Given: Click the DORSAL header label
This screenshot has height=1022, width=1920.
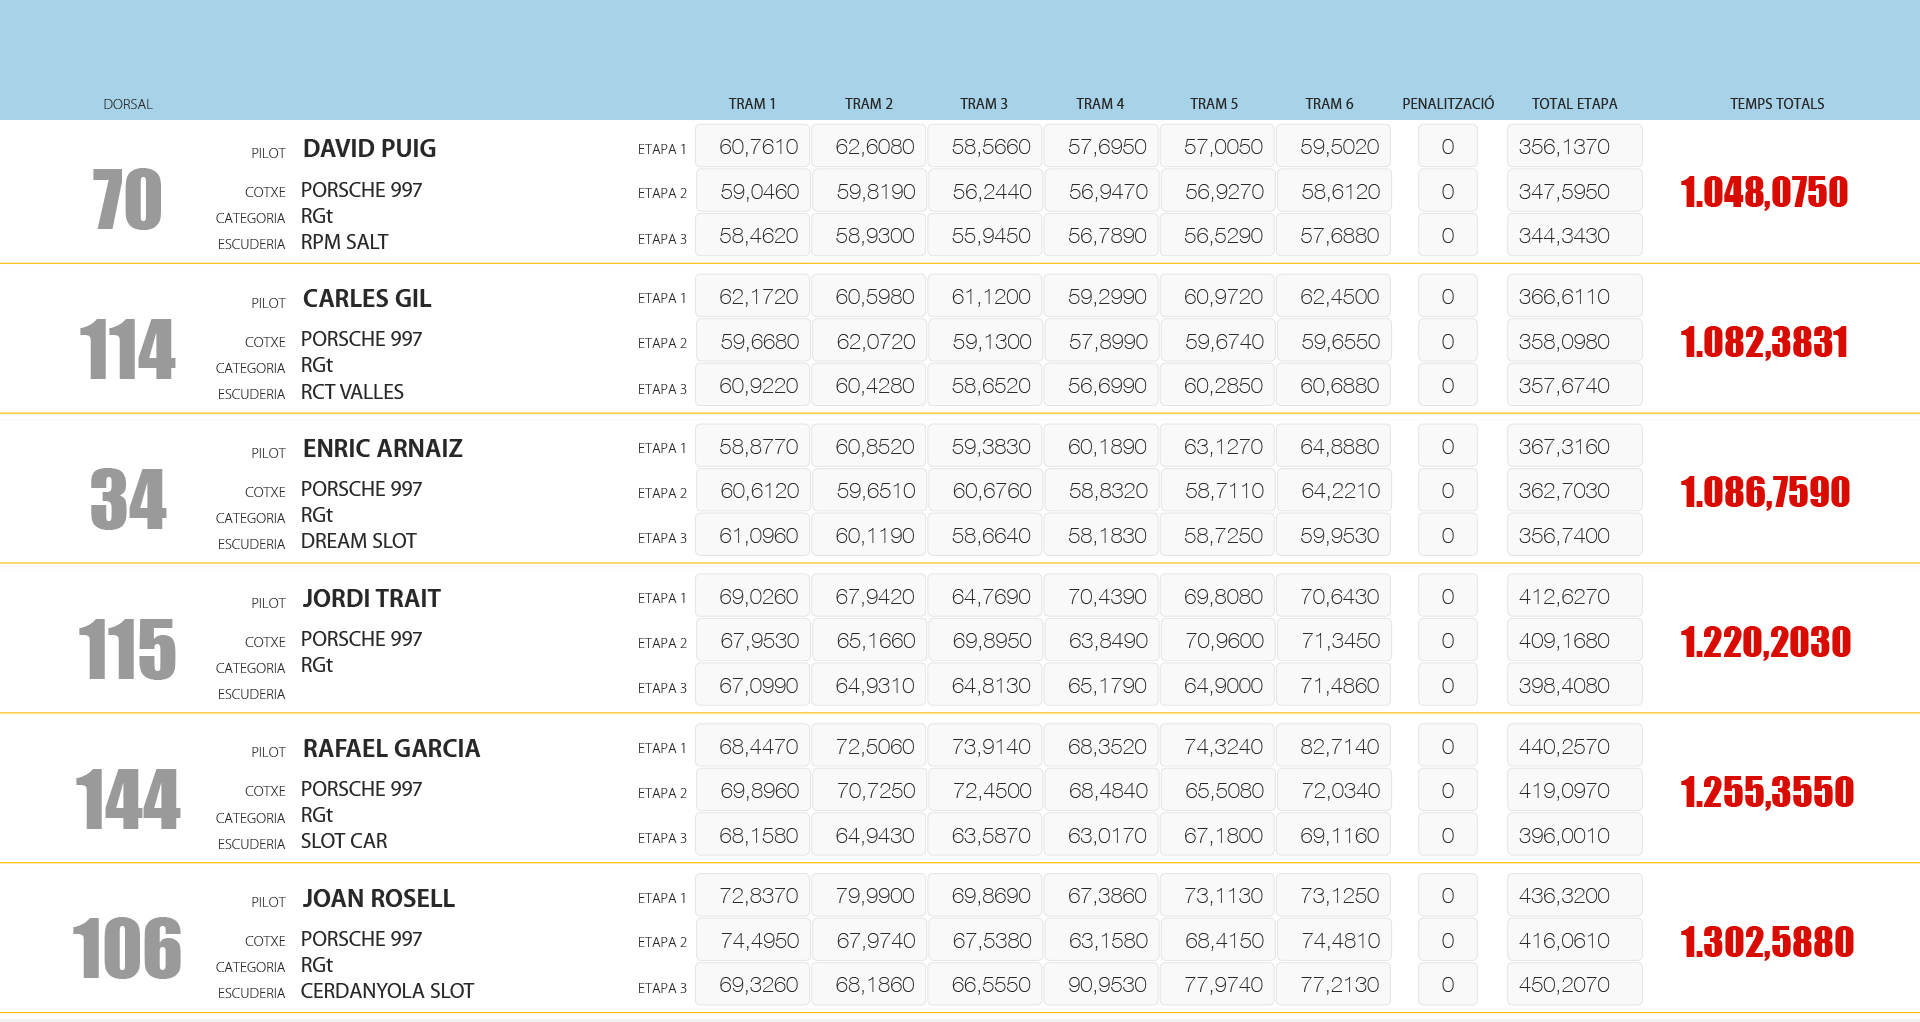Looking at the screenshot, I should click(128, 105).
